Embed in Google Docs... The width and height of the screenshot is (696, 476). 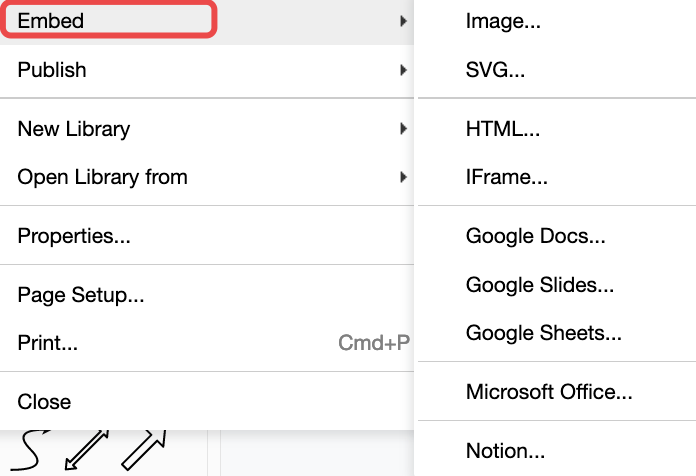tap(535, 237)
